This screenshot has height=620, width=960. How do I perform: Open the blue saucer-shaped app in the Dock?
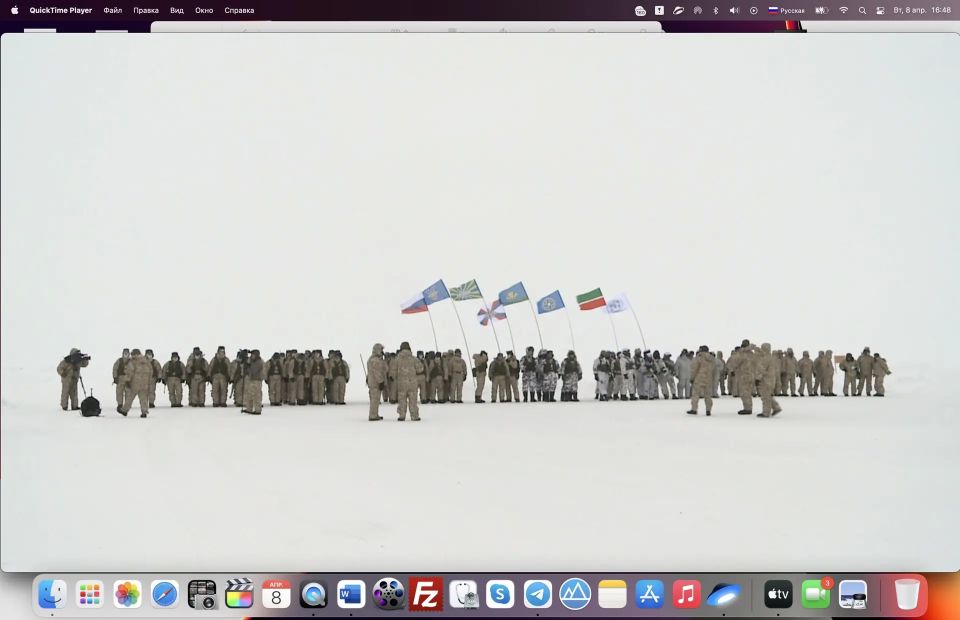click(x=724, y=594)
